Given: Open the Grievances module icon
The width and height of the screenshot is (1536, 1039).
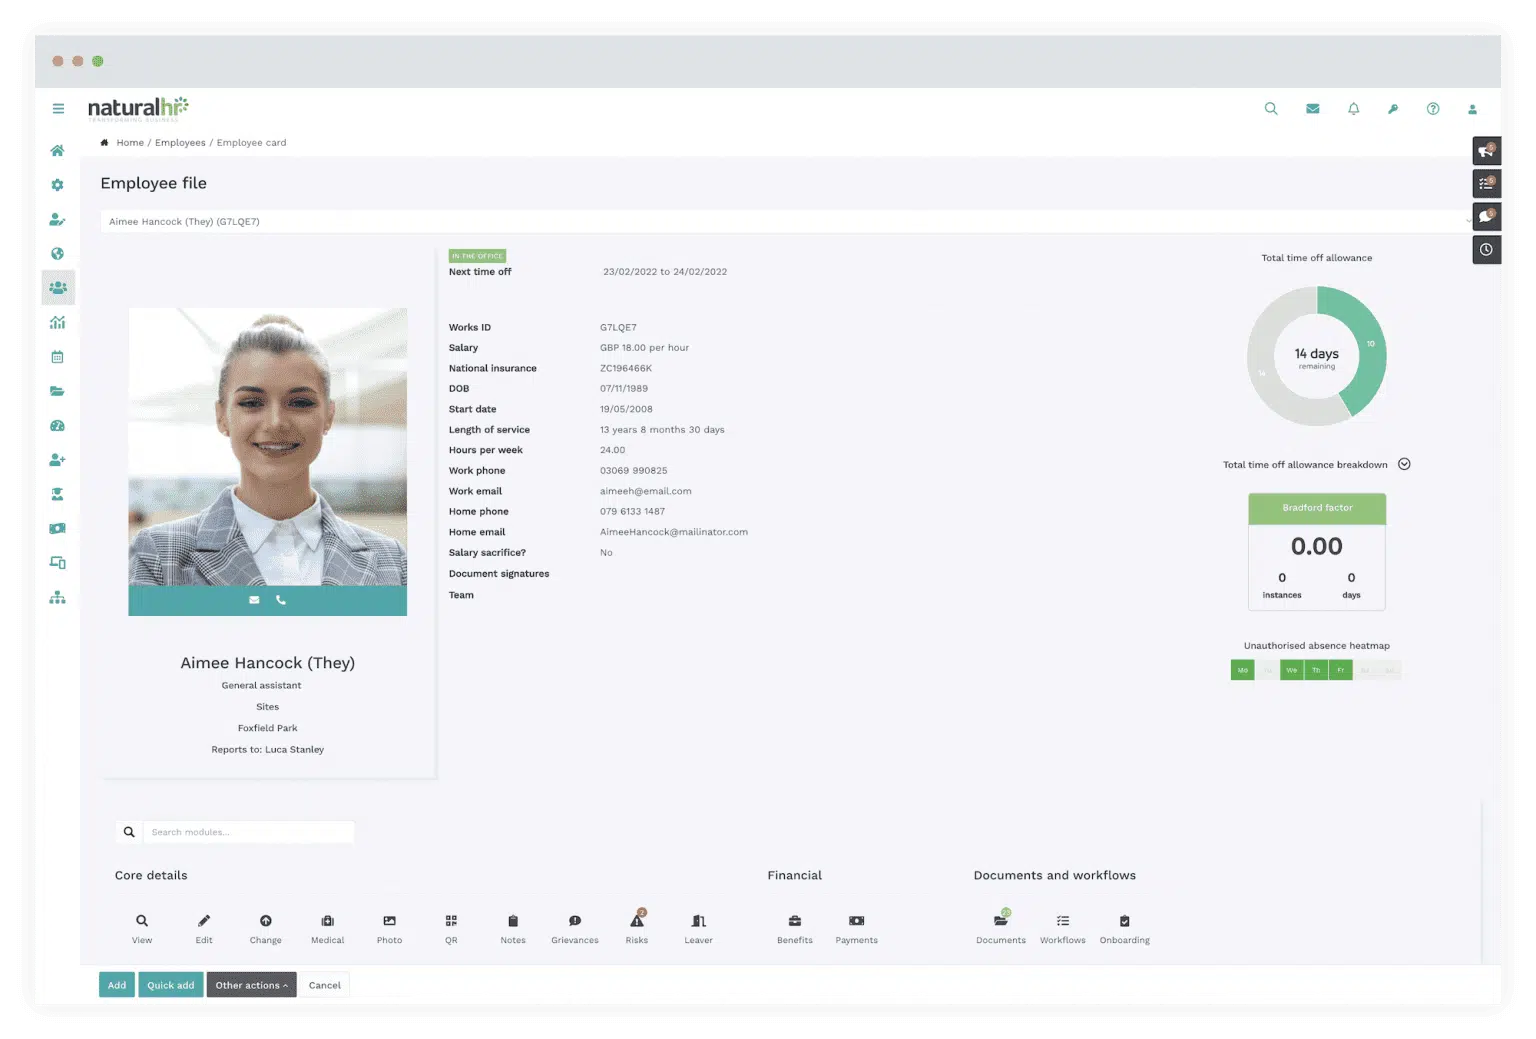Looking at the screenshot, I should click(575, 922).
